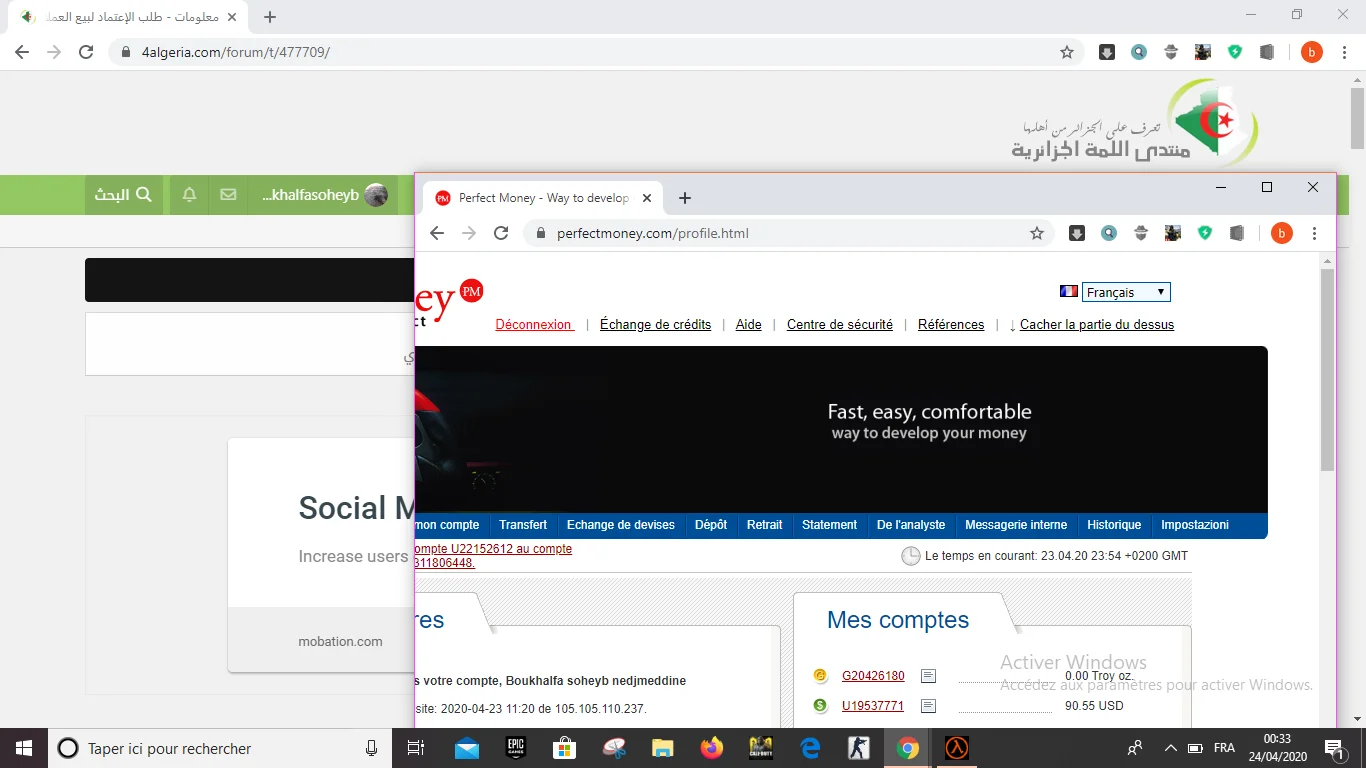The width and height of the screenshot is (1366, 768).
Task: Open the forum inbox envelope icon
Action: pos(228,195)
